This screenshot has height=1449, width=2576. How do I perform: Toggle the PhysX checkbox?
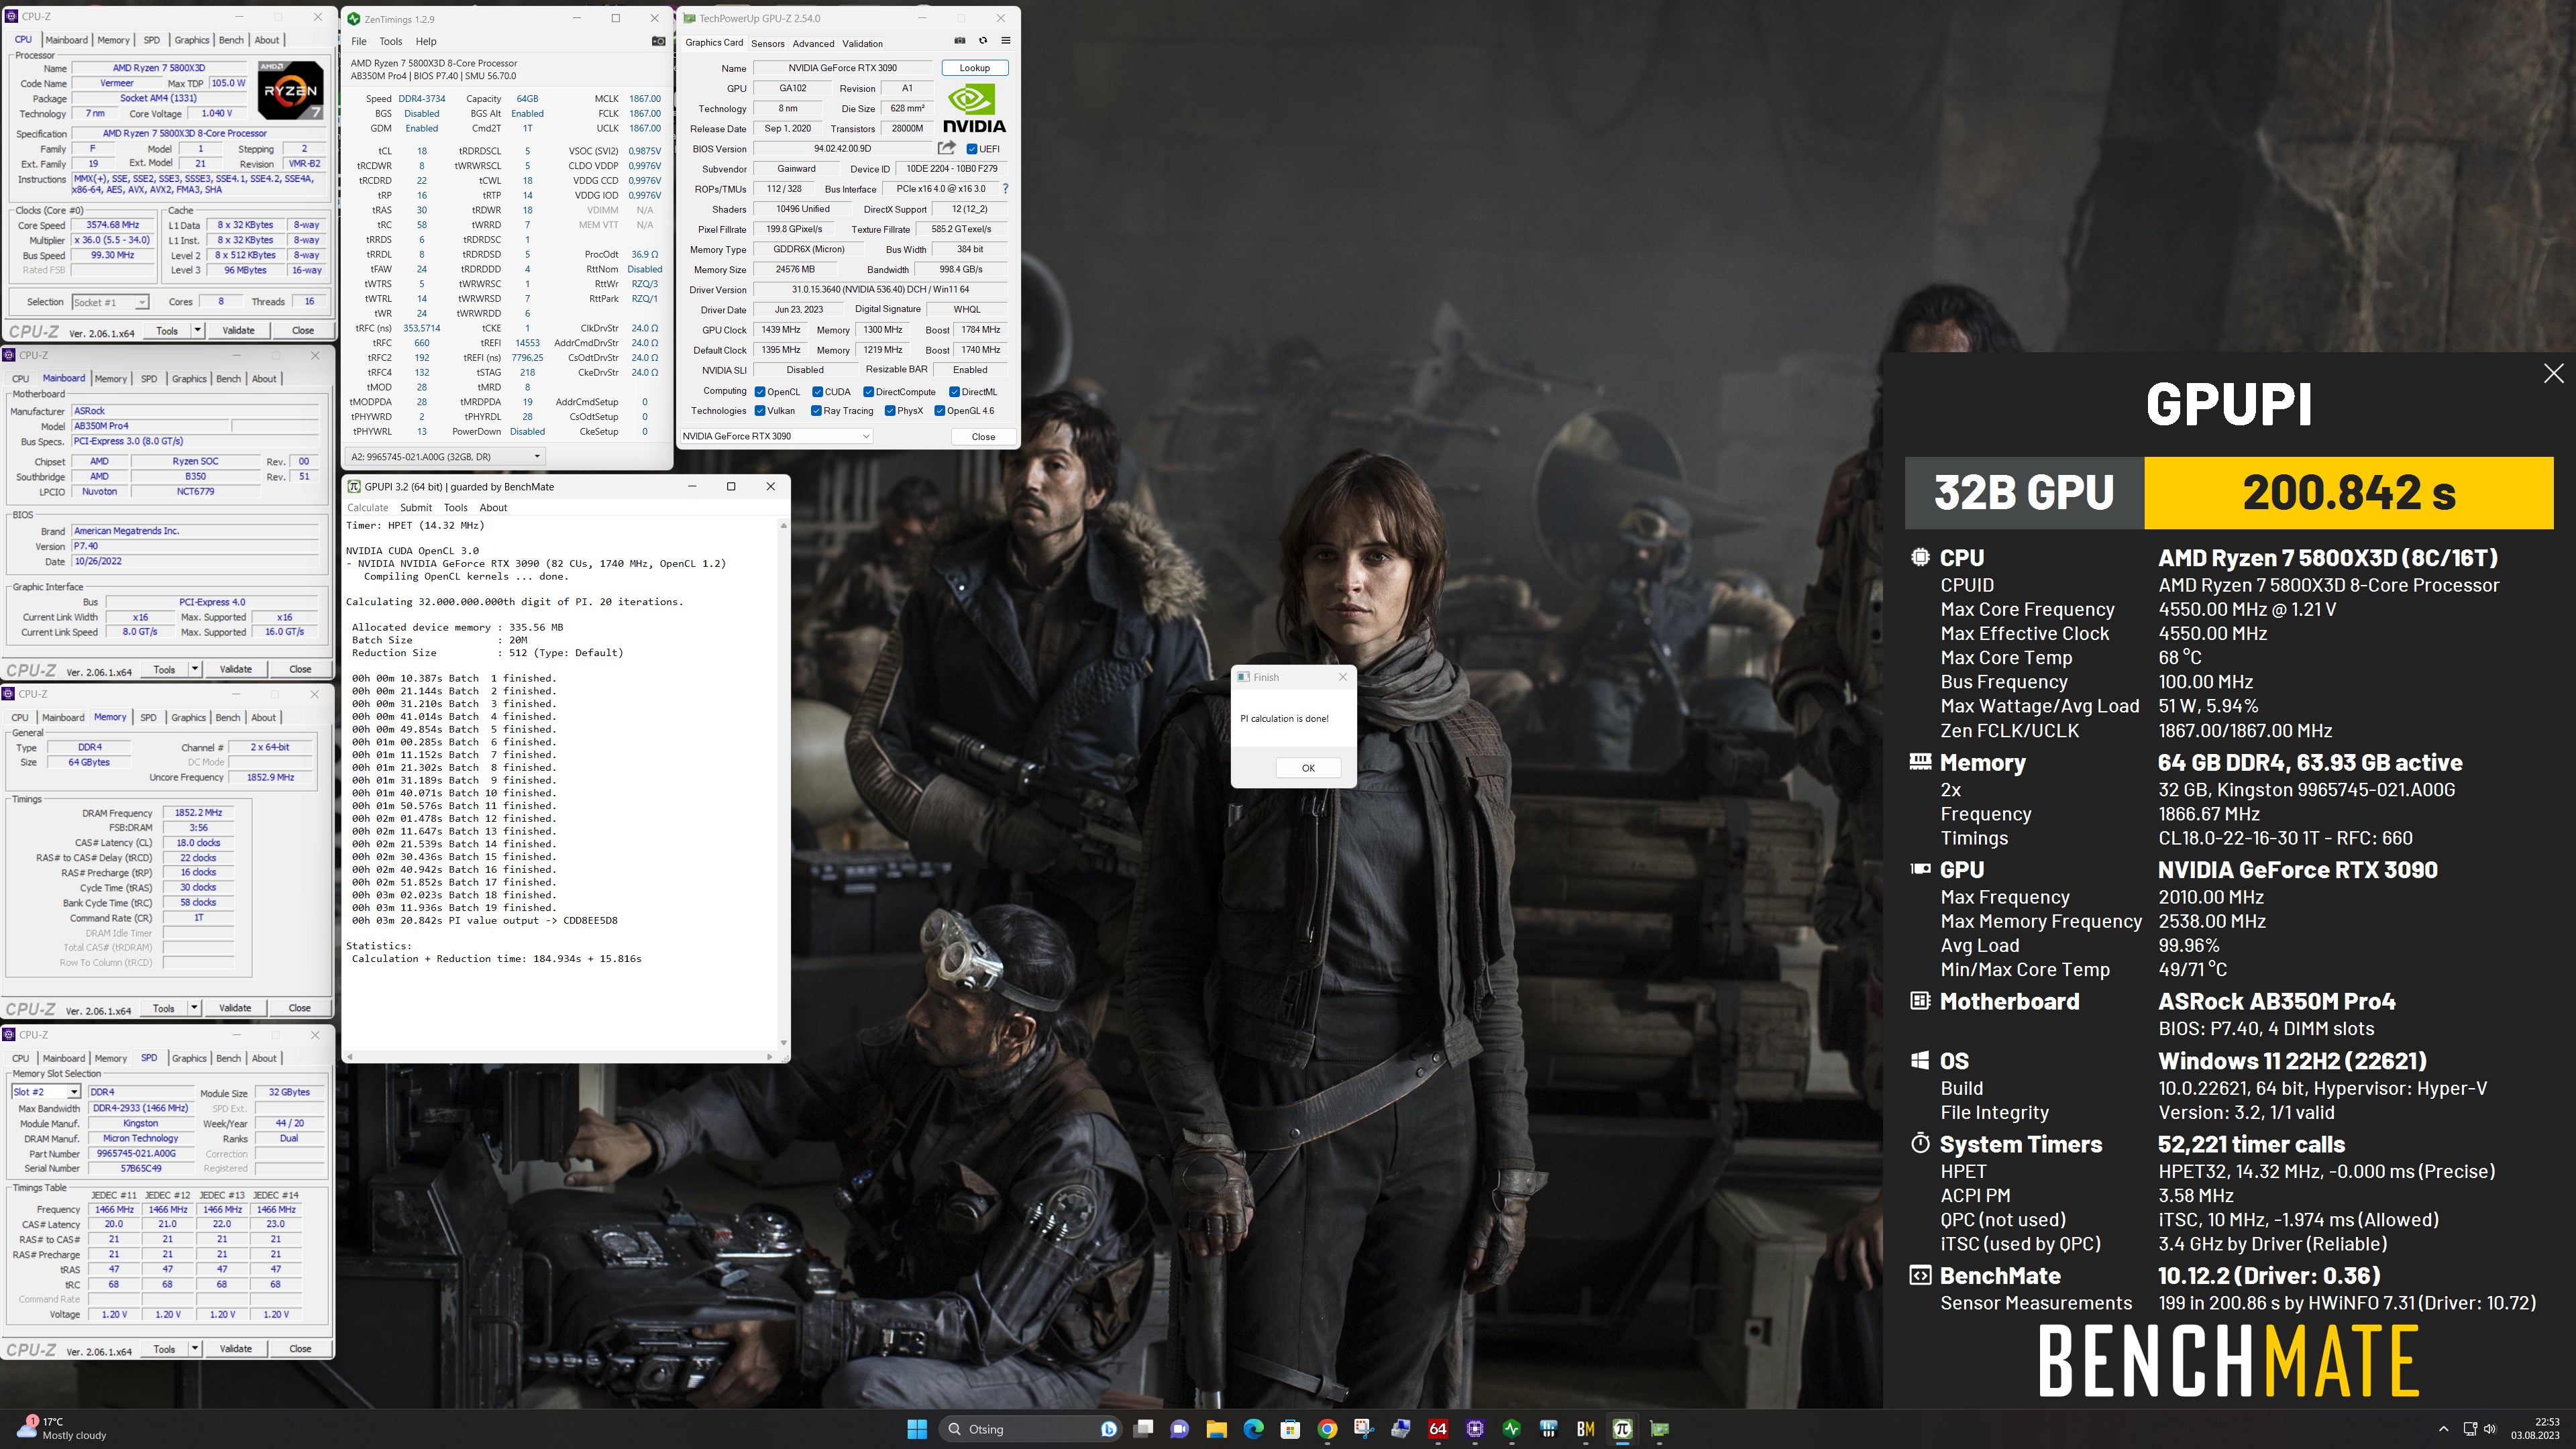coord(890,410)
